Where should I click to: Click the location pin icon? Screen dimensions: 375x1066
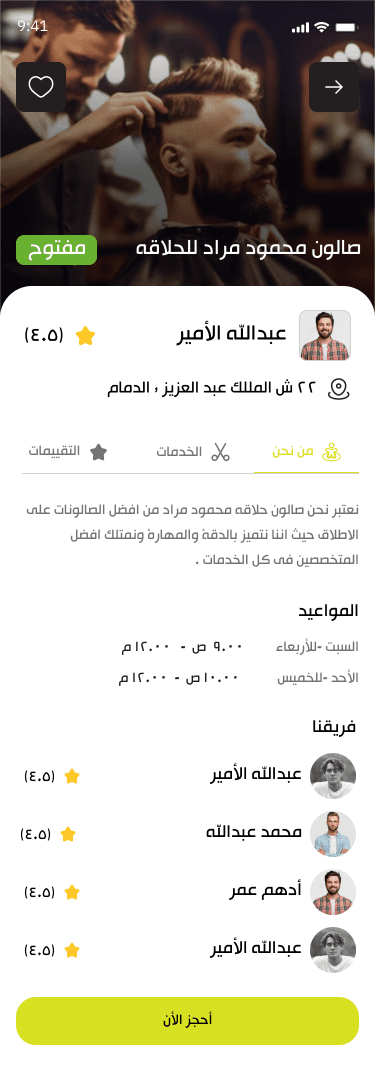coord(338,389)
